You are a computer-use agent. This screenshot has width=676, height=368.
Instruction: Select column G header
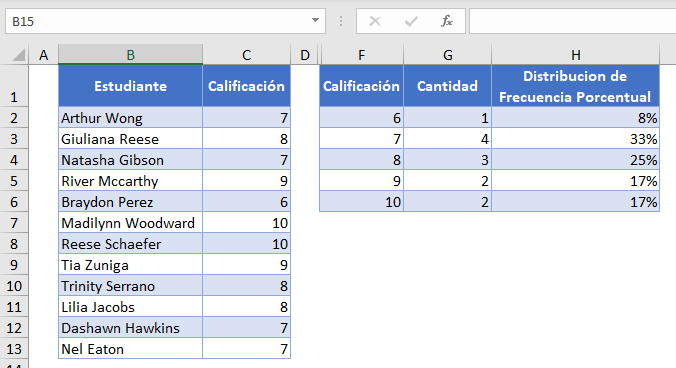(x=448, y=55)
